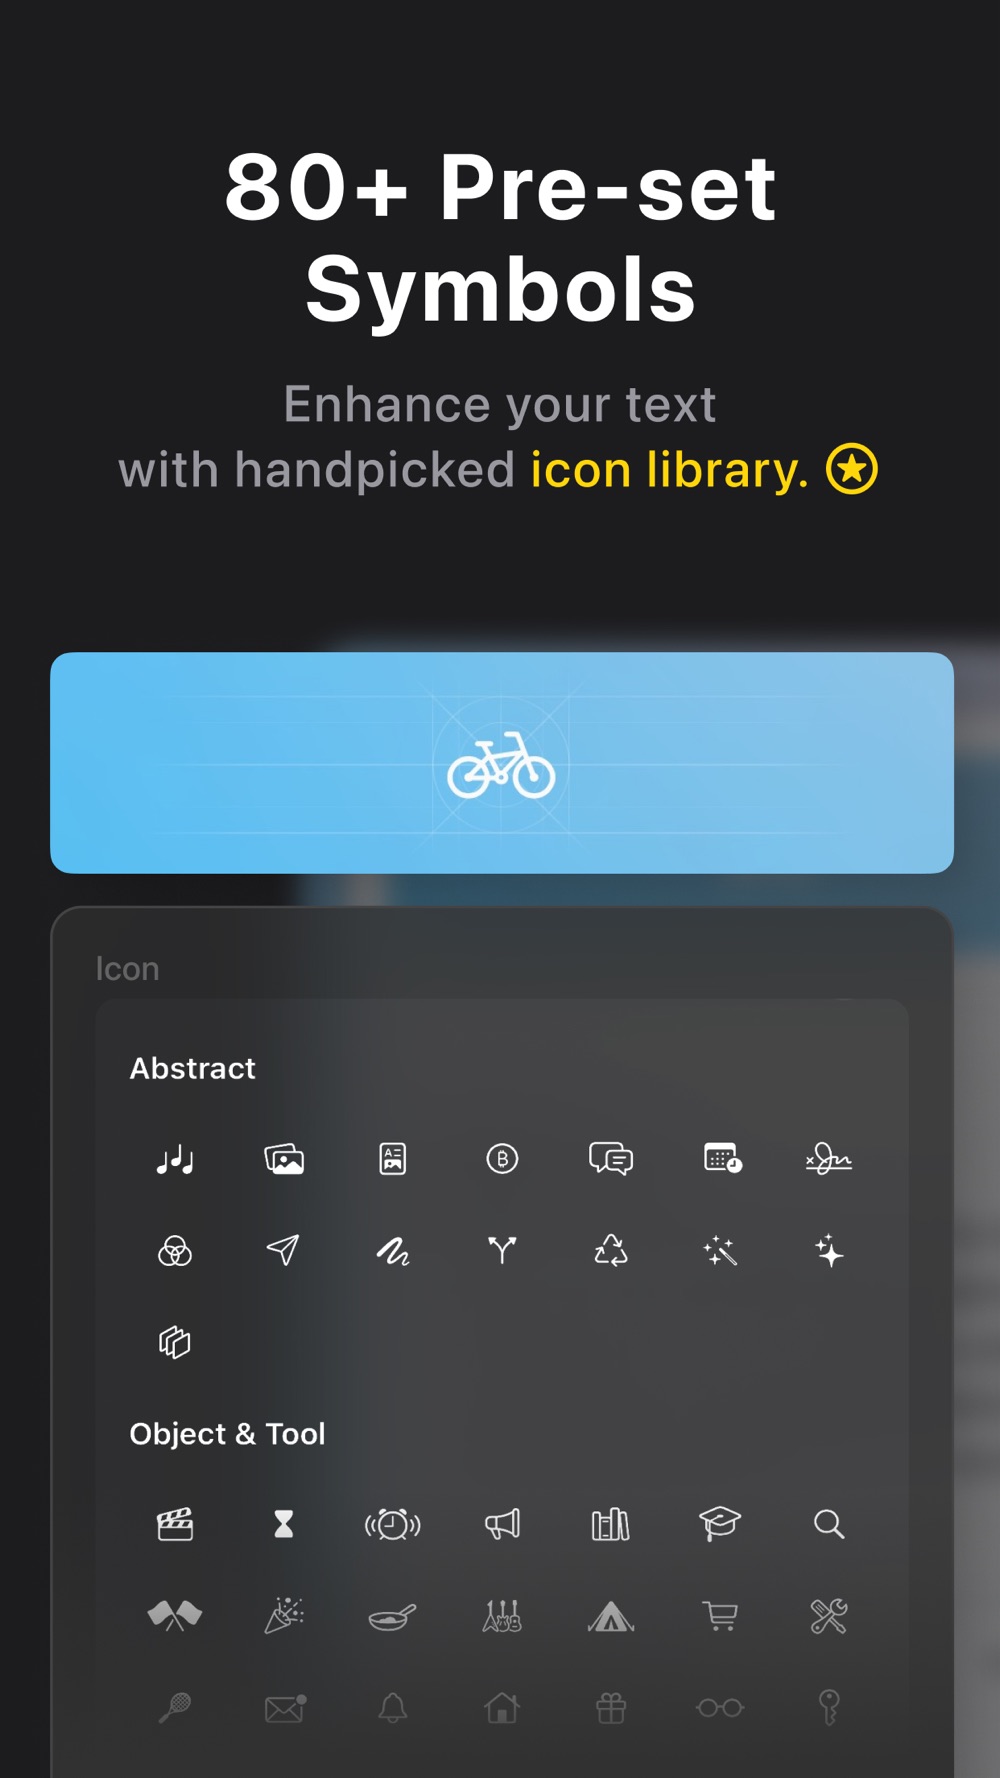Choose the chat bubbles icon
This screenshot has width=1000, height=1778.
[611, 1159]
